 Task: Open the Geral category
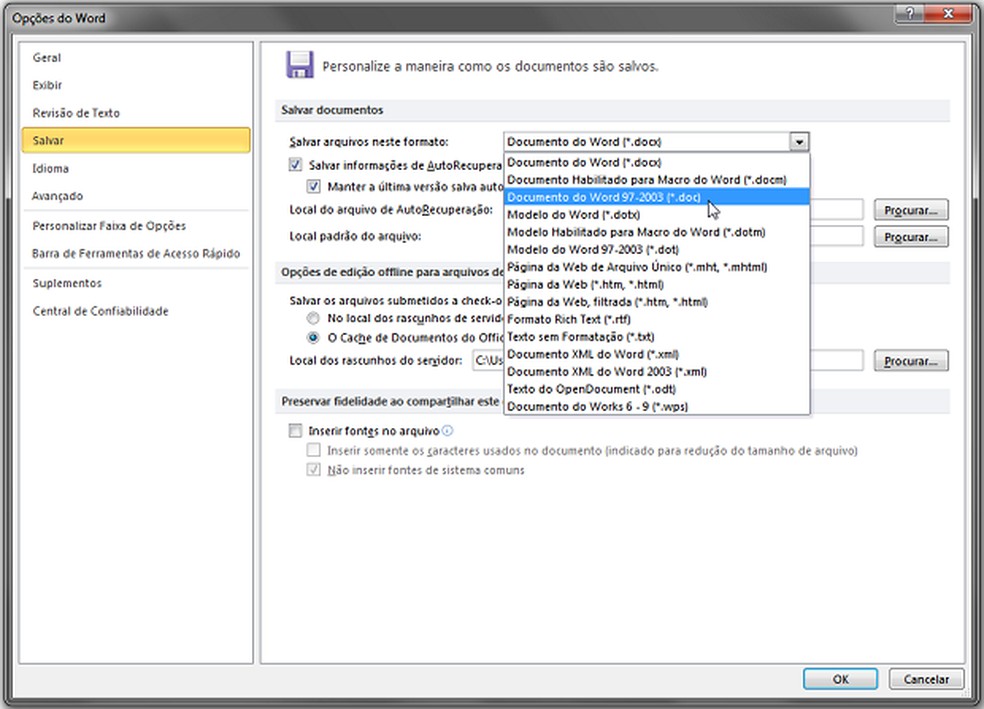136,58
